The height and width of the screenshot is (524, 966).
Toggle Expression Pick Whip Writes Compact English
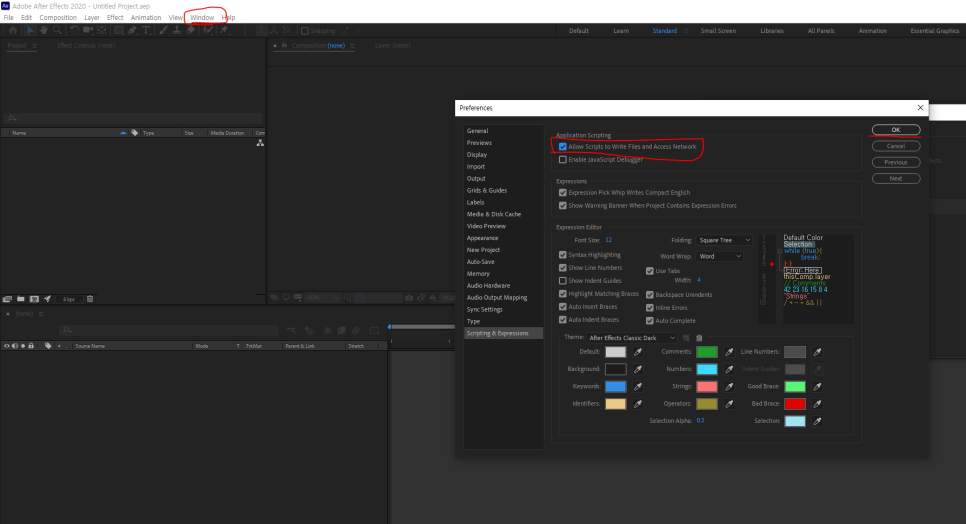tap(562, 193)
